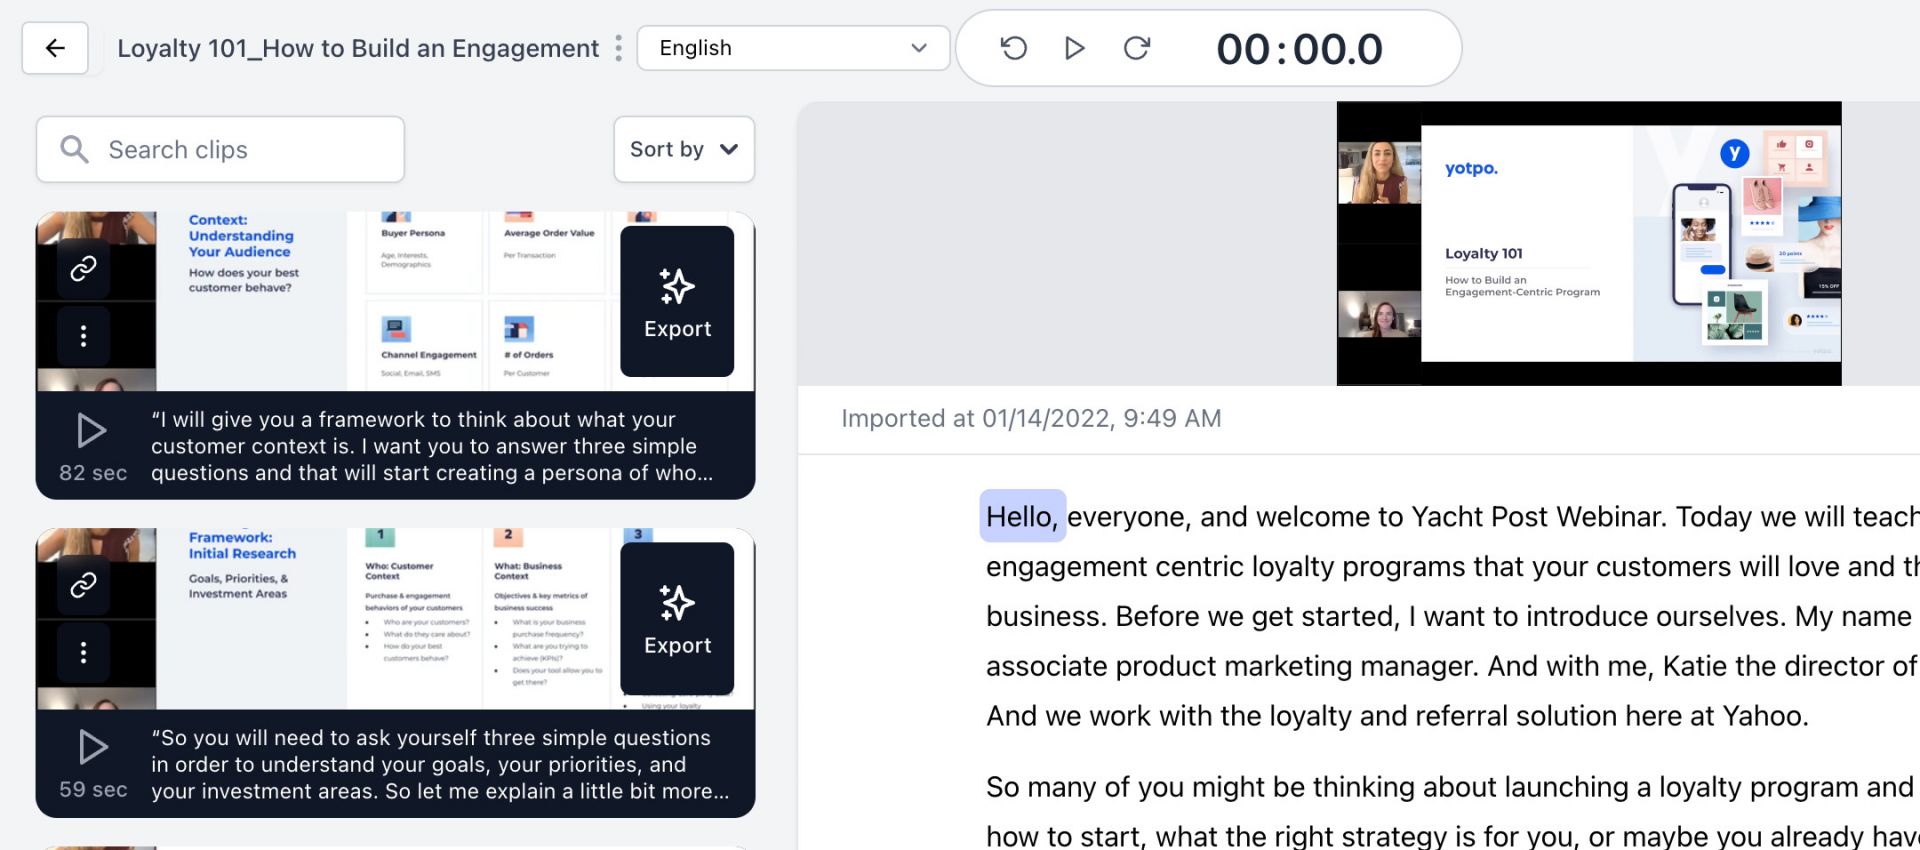Screen dimensions: 1920x850
Task: Export the Framework: Initial Research clip
Action: pos(677,618)
